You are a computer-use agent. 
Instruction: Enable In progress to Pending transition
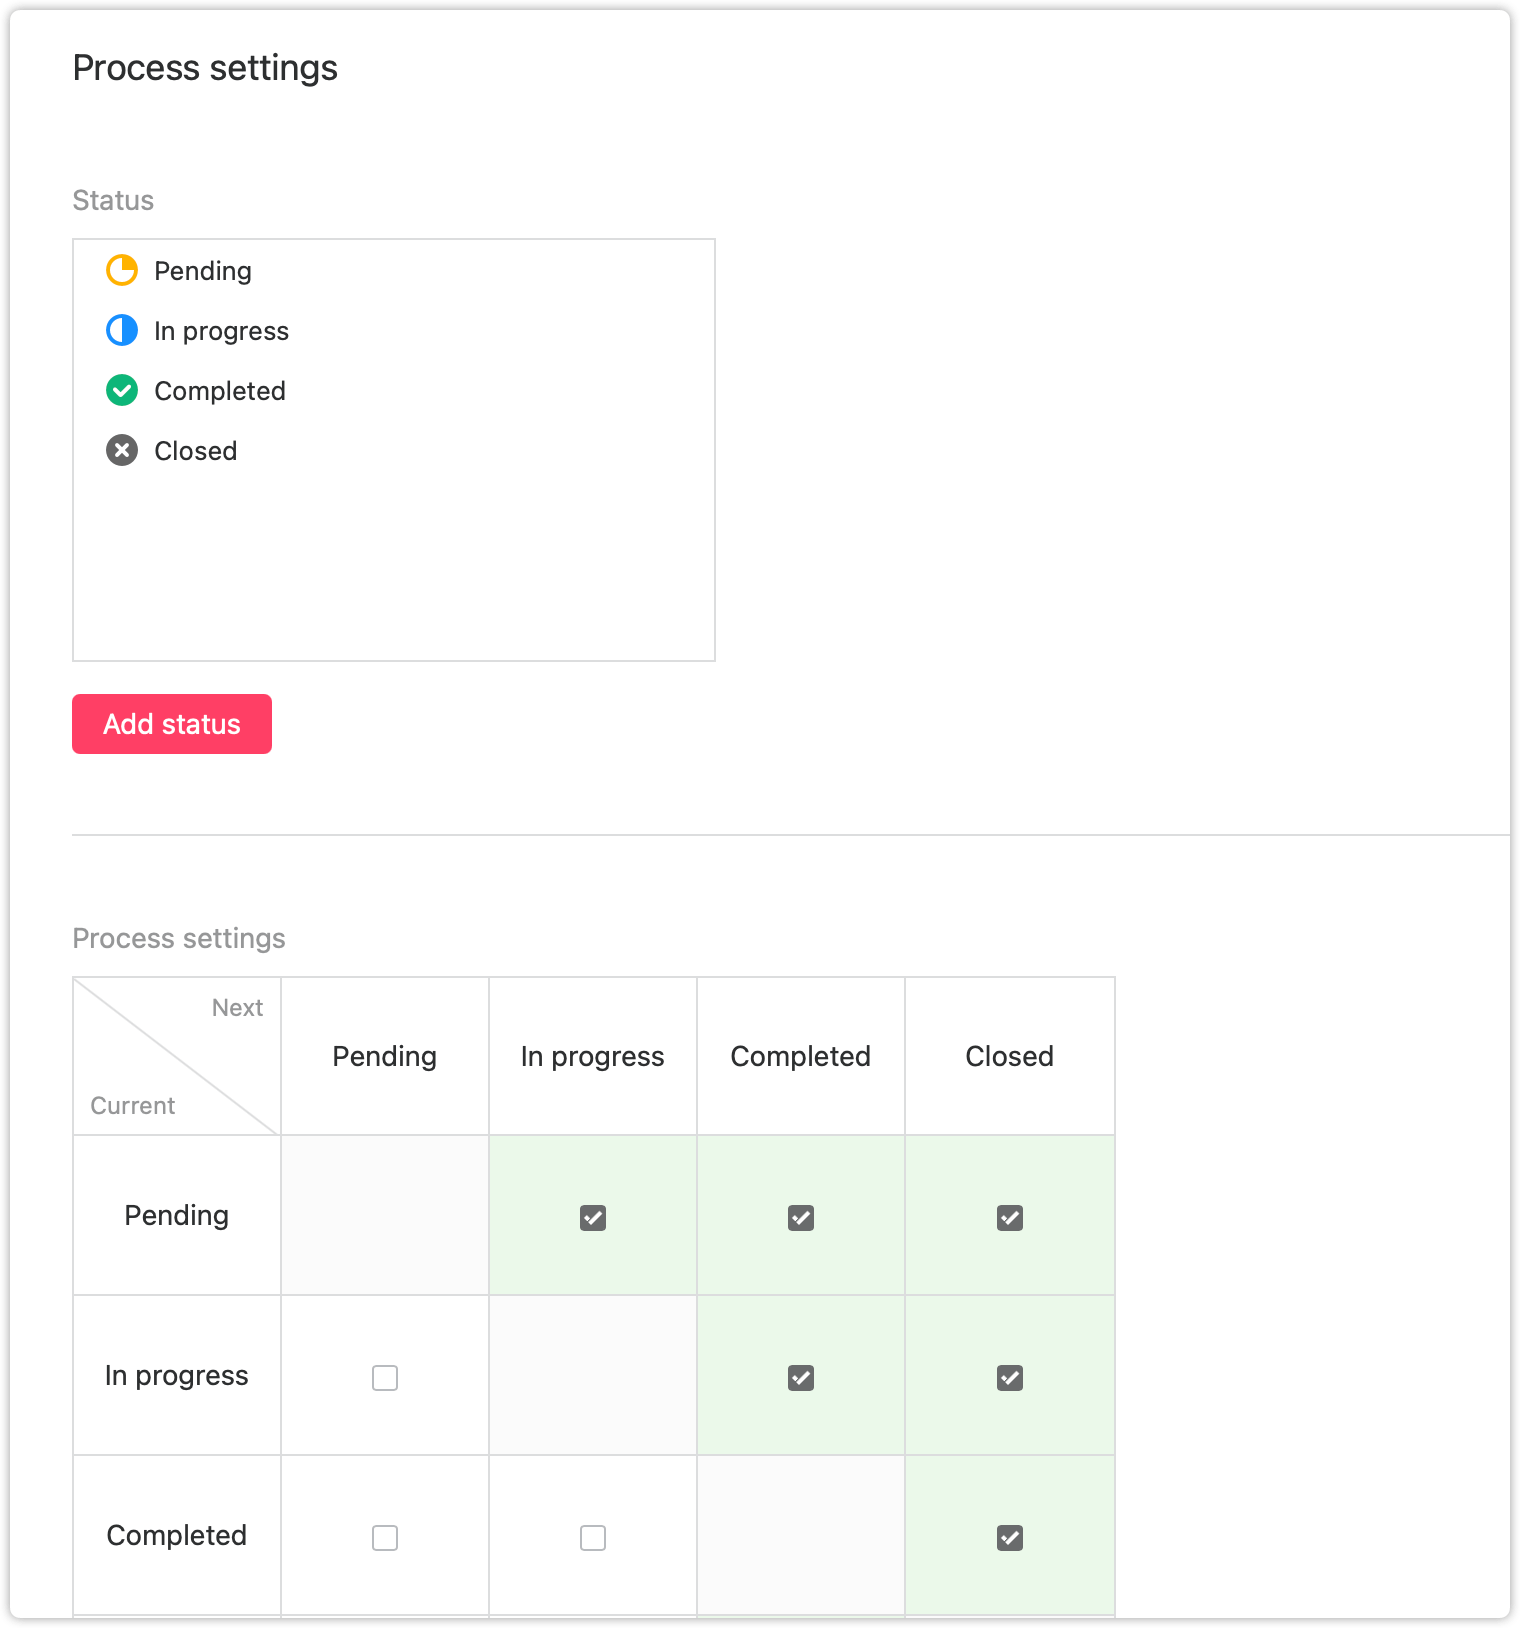click(x=385, y=1378)
